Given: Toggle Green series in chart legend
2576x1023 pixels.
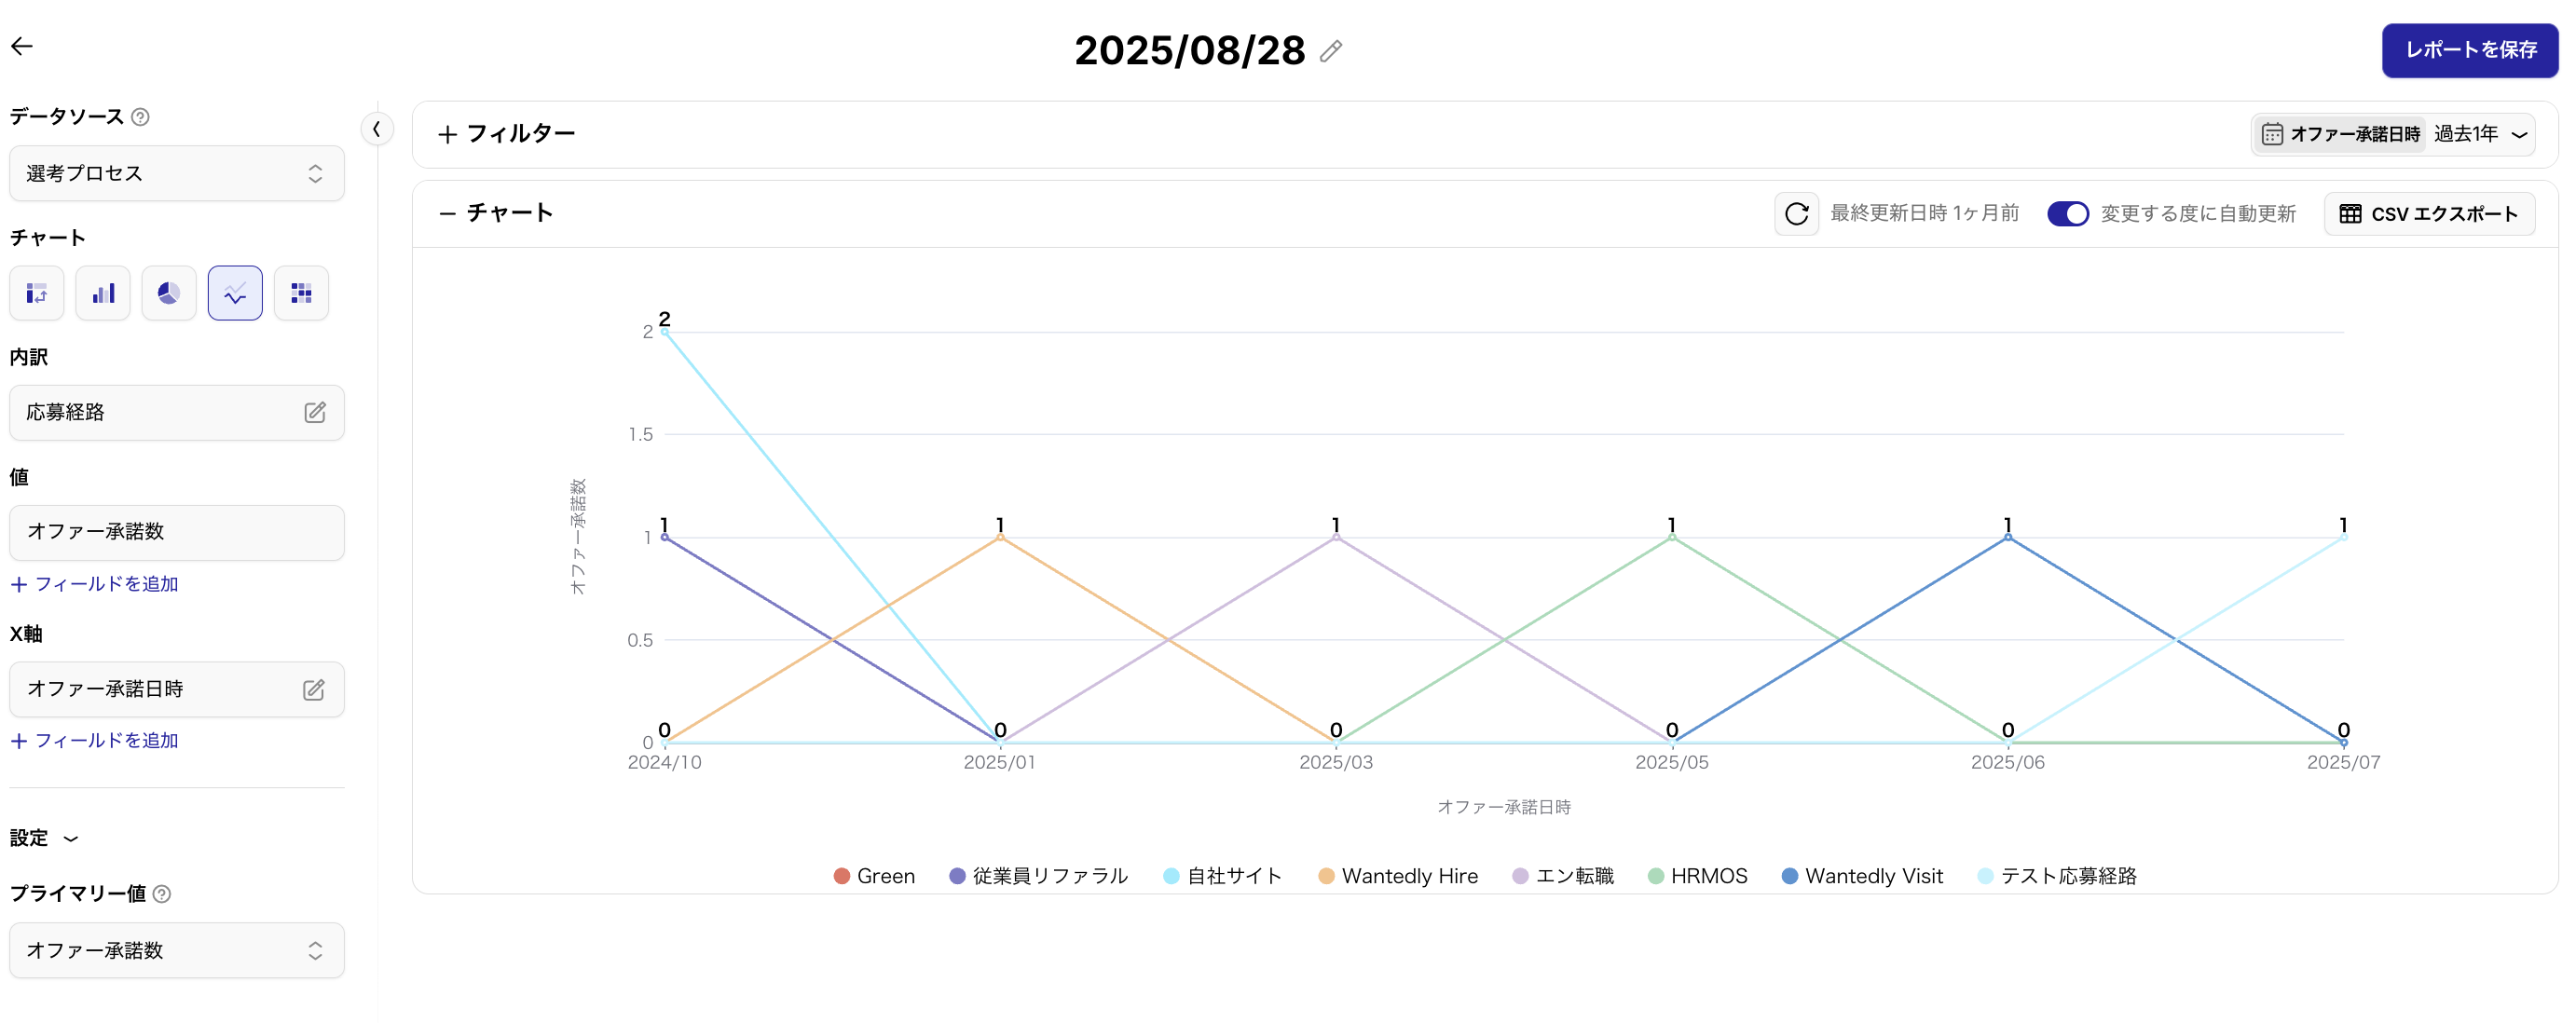Looking at the screenshot, I should [874, 876].
